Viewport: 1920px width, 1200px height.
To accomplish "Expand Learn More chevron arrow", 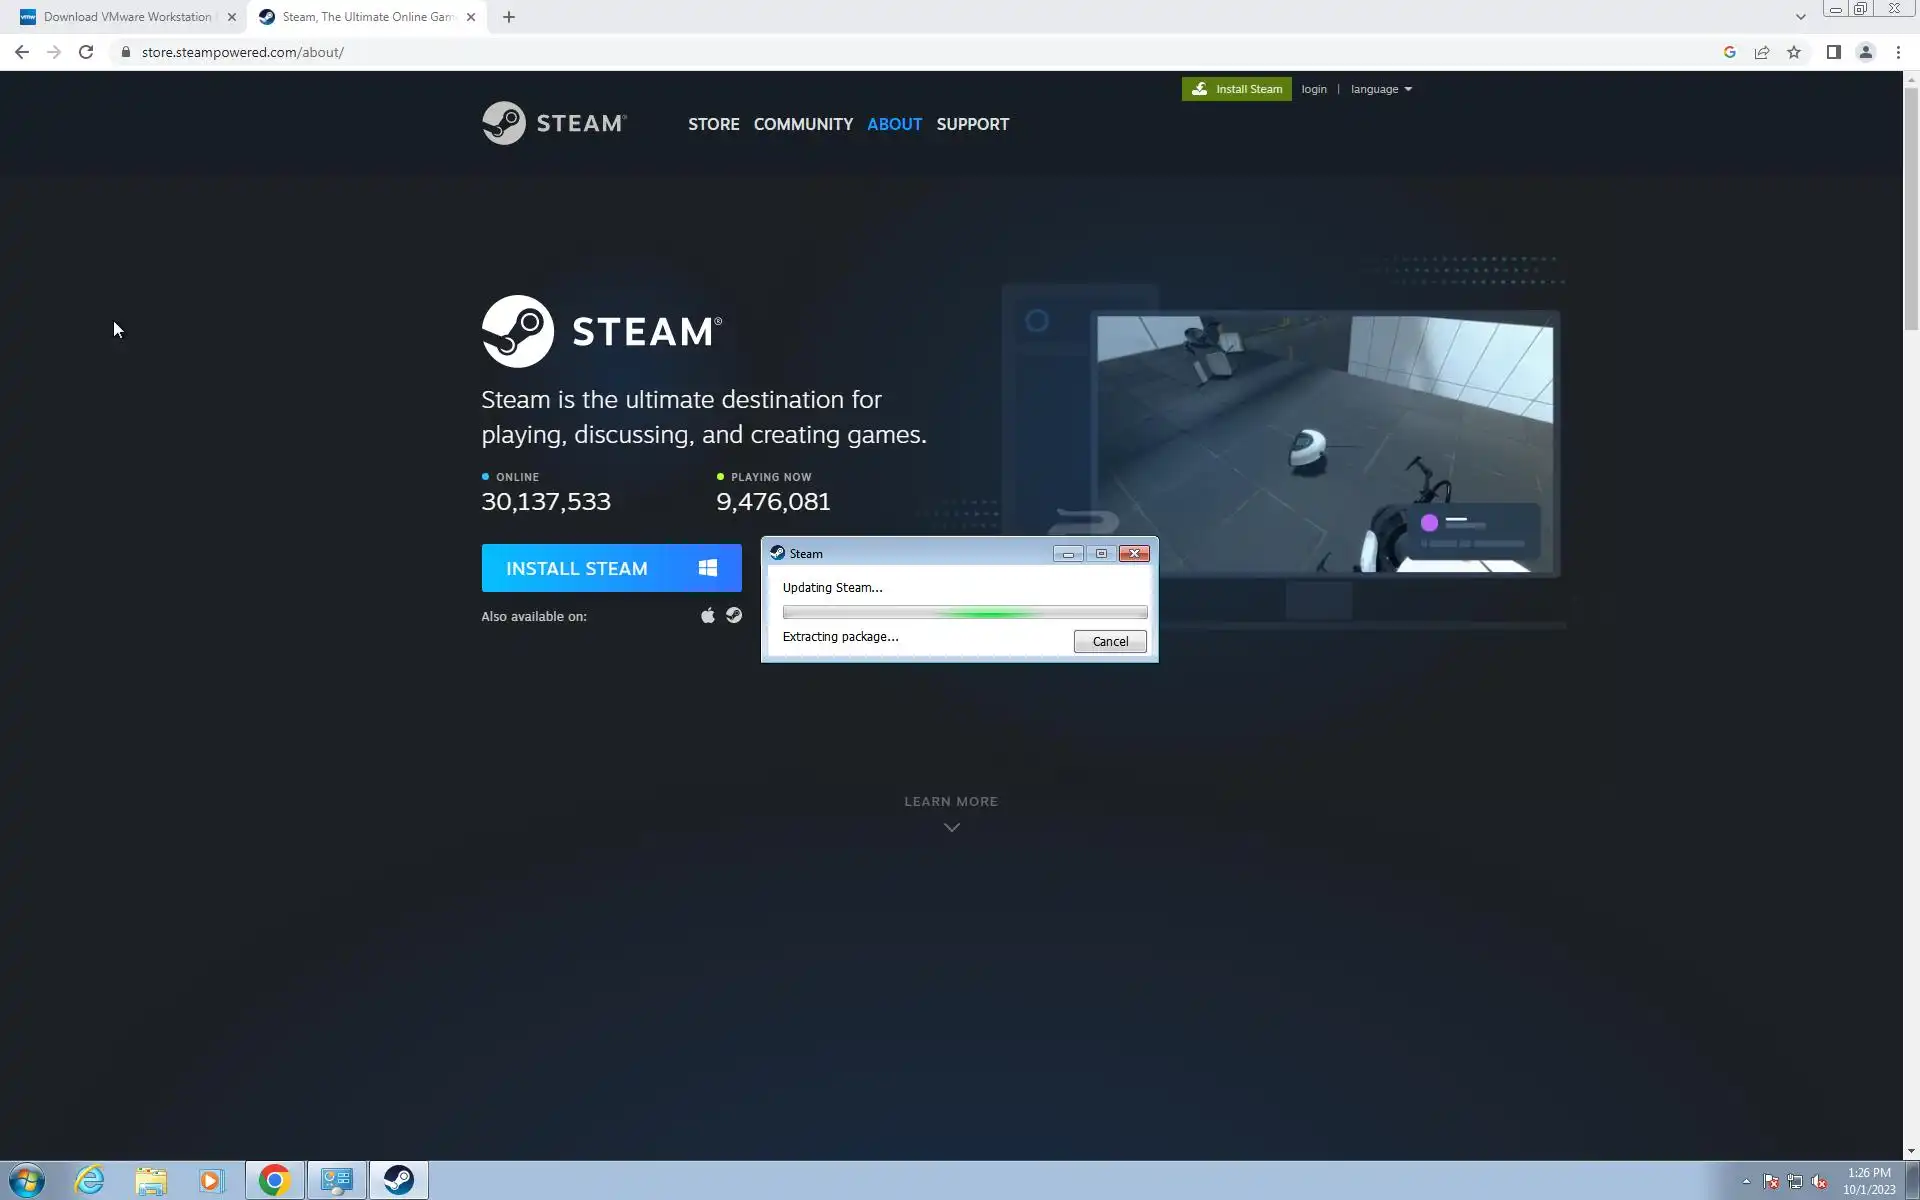I will (952, 827).
